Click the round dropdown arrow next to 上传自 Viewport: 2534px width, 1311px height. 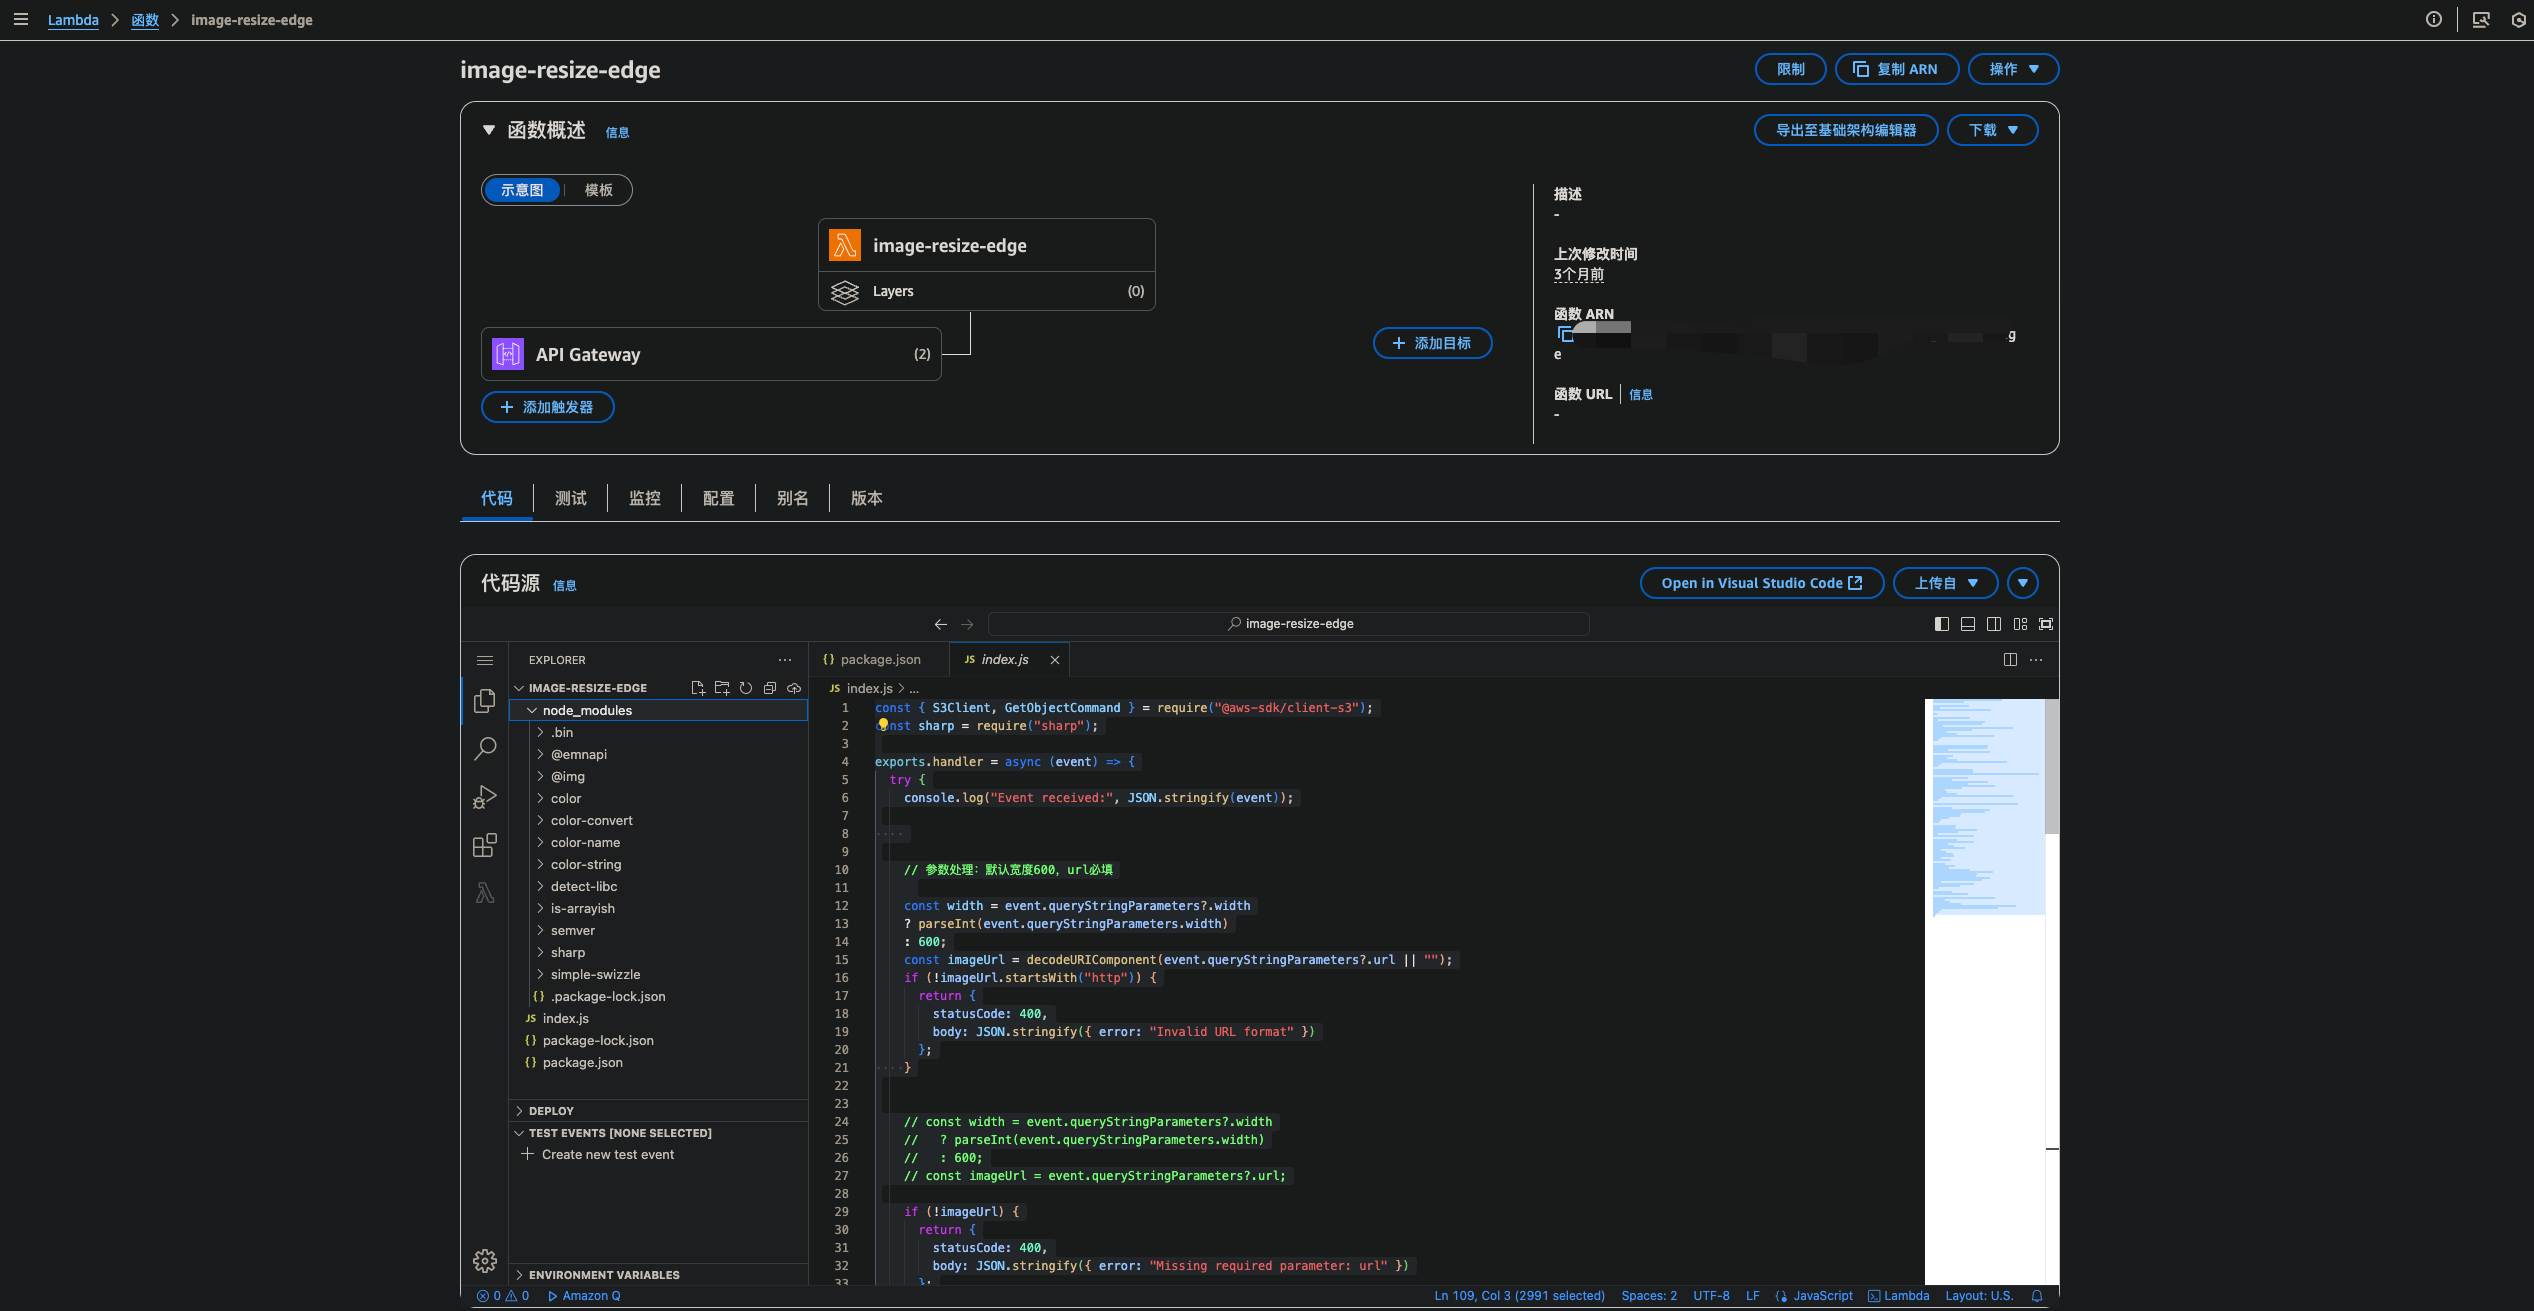pyautogui.click(x=2022, y=583)
